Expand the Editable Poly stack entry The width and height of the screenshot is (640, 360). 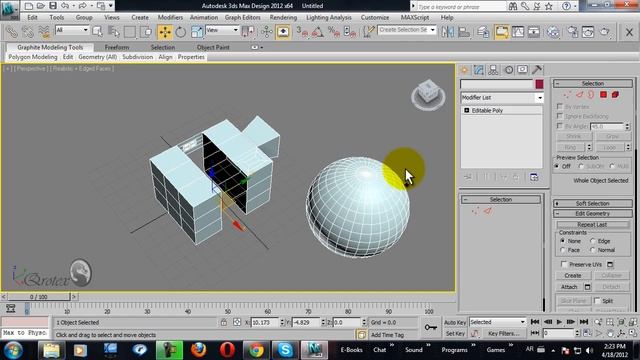(467, 111)
